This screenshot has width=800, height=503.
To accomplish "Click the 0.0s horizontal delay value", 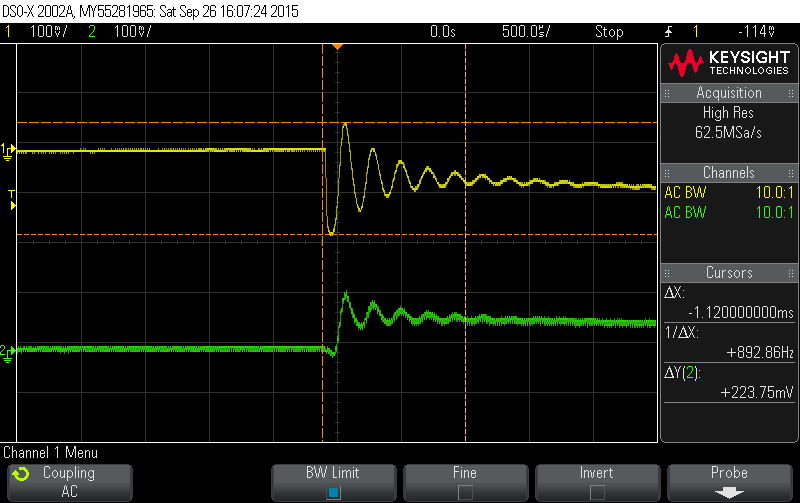I will 442,32.
